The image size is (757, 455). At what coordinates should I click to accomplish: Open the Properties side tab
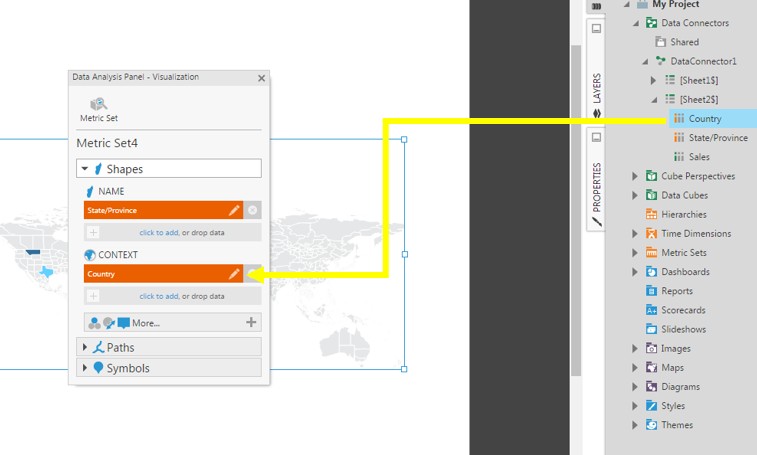point(596,188)
